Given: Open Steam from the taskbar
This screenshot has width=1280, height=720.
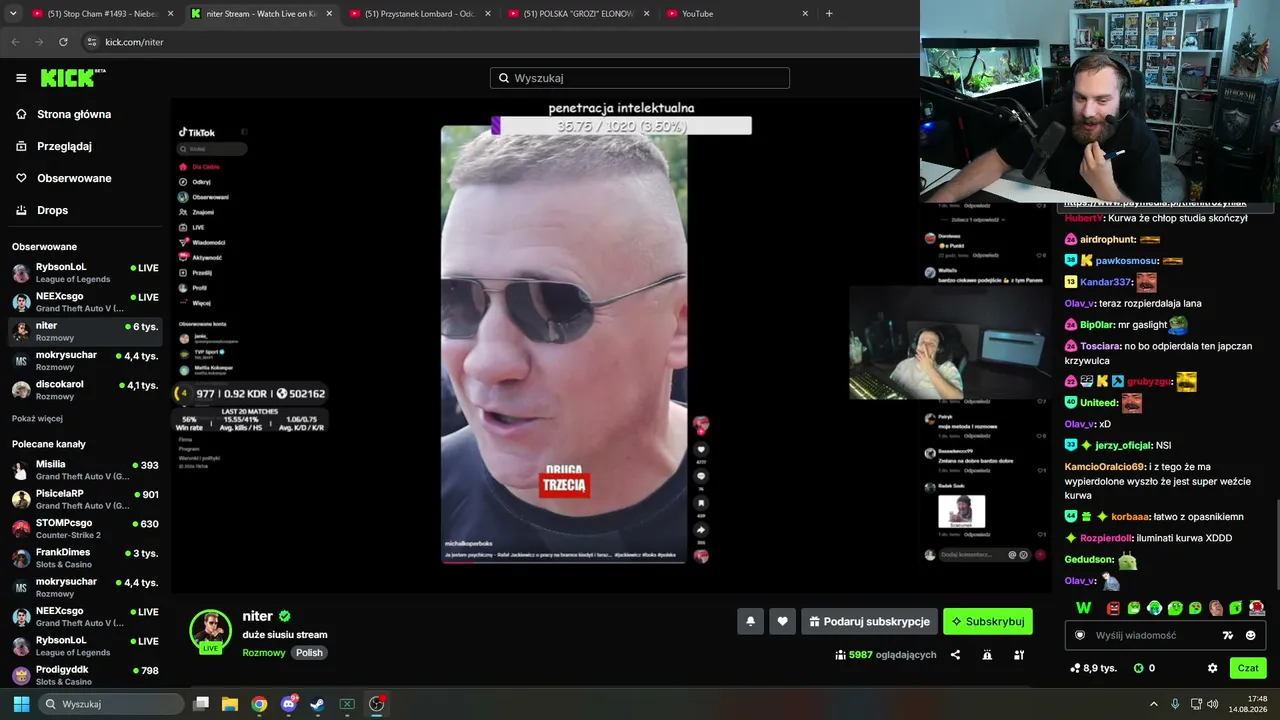Looking at the screenshot, I should [x=317, y=704].
